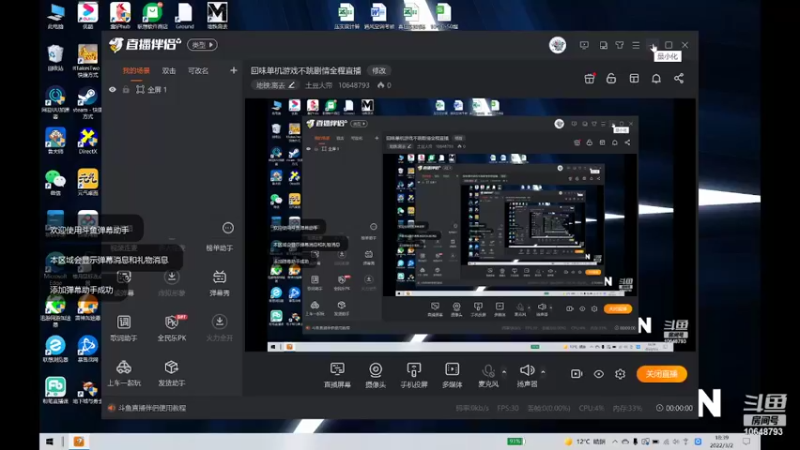The height and width of the screenshot is (450, 800).
Task: Open the 发货助手 box icon tool
Action: tap(171, 373)
